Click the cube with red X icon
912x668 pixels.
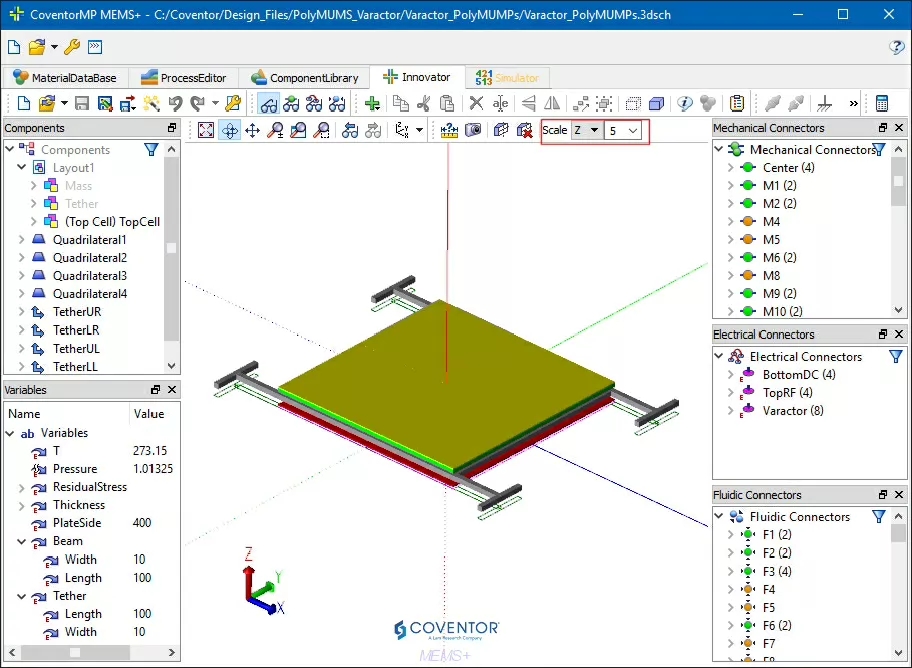[x=525, y=130]
